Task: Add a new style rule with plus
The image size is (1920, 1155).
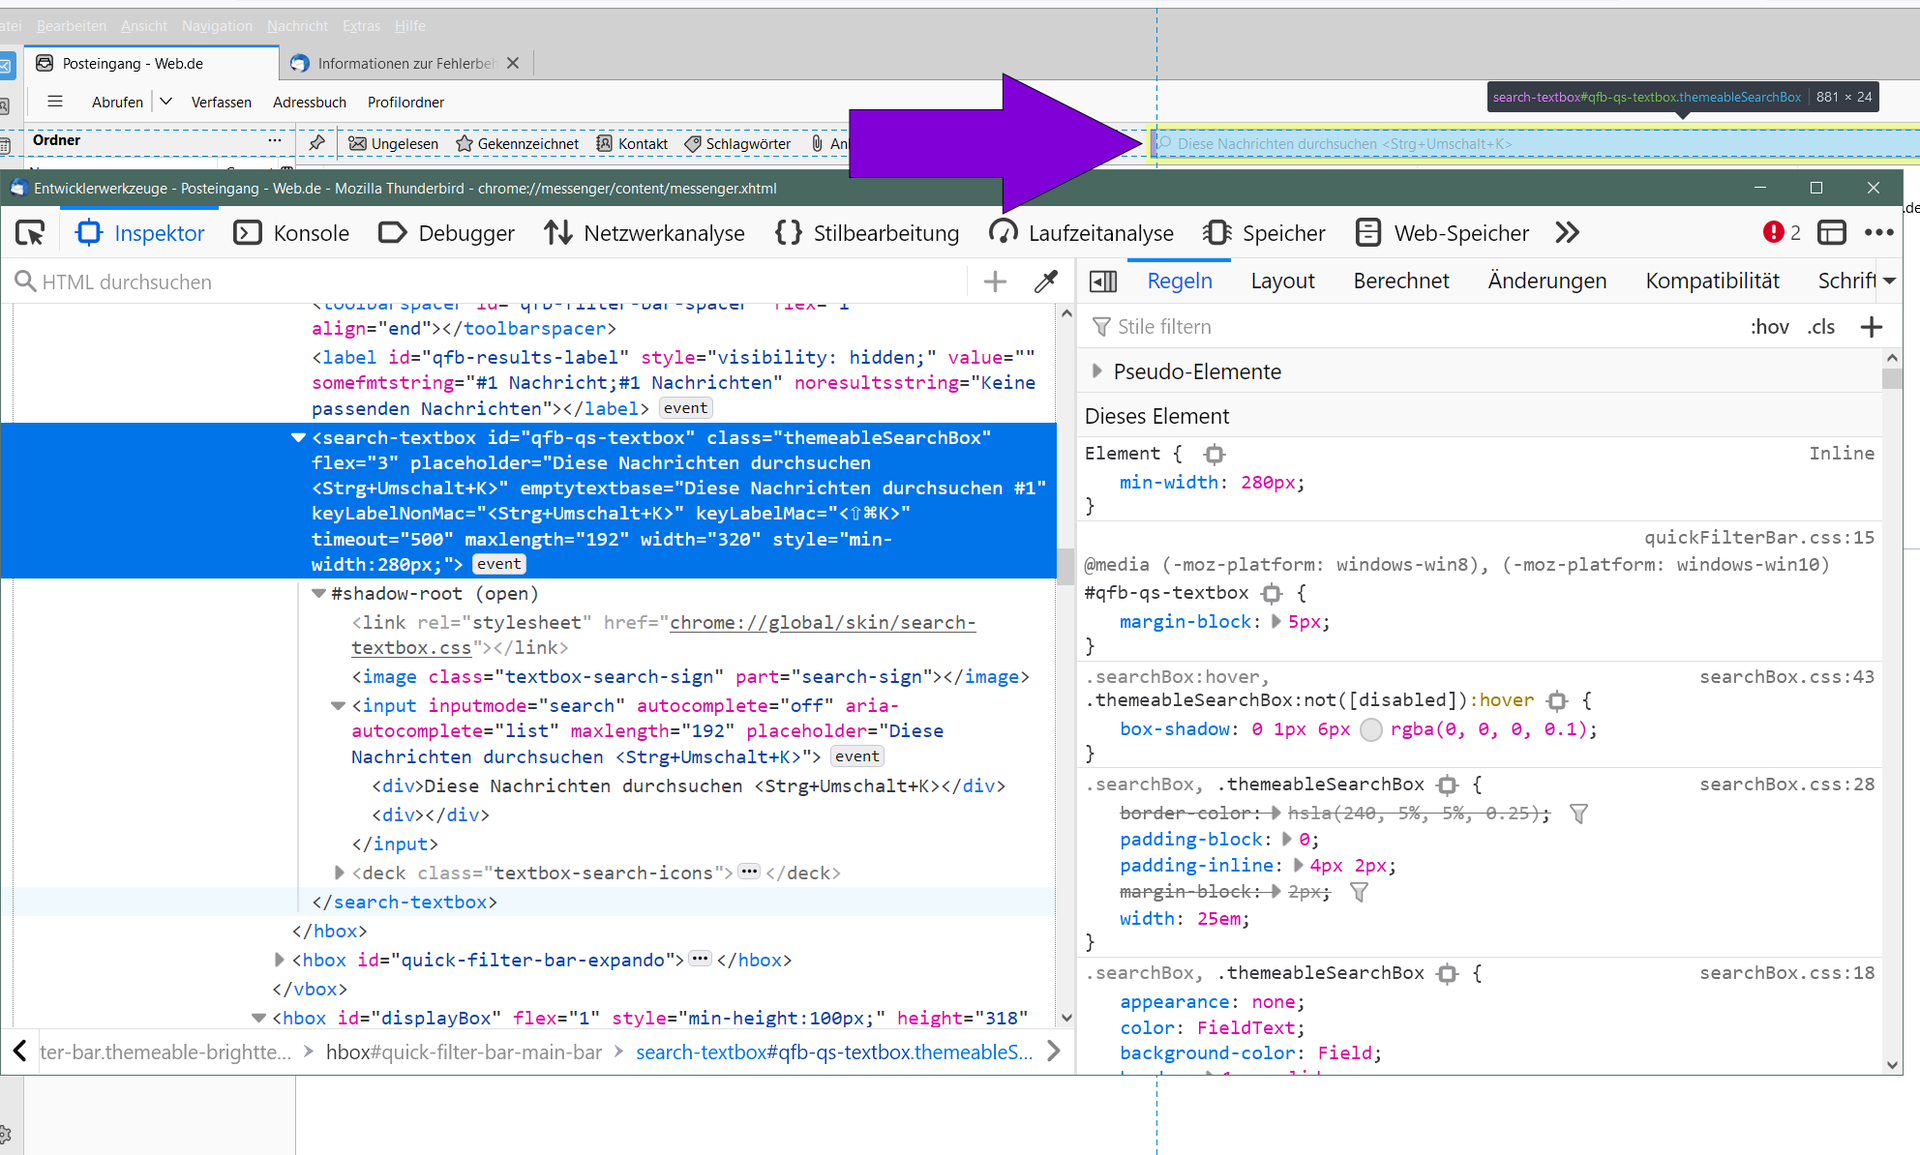Action: click(x=1871, y=327)
